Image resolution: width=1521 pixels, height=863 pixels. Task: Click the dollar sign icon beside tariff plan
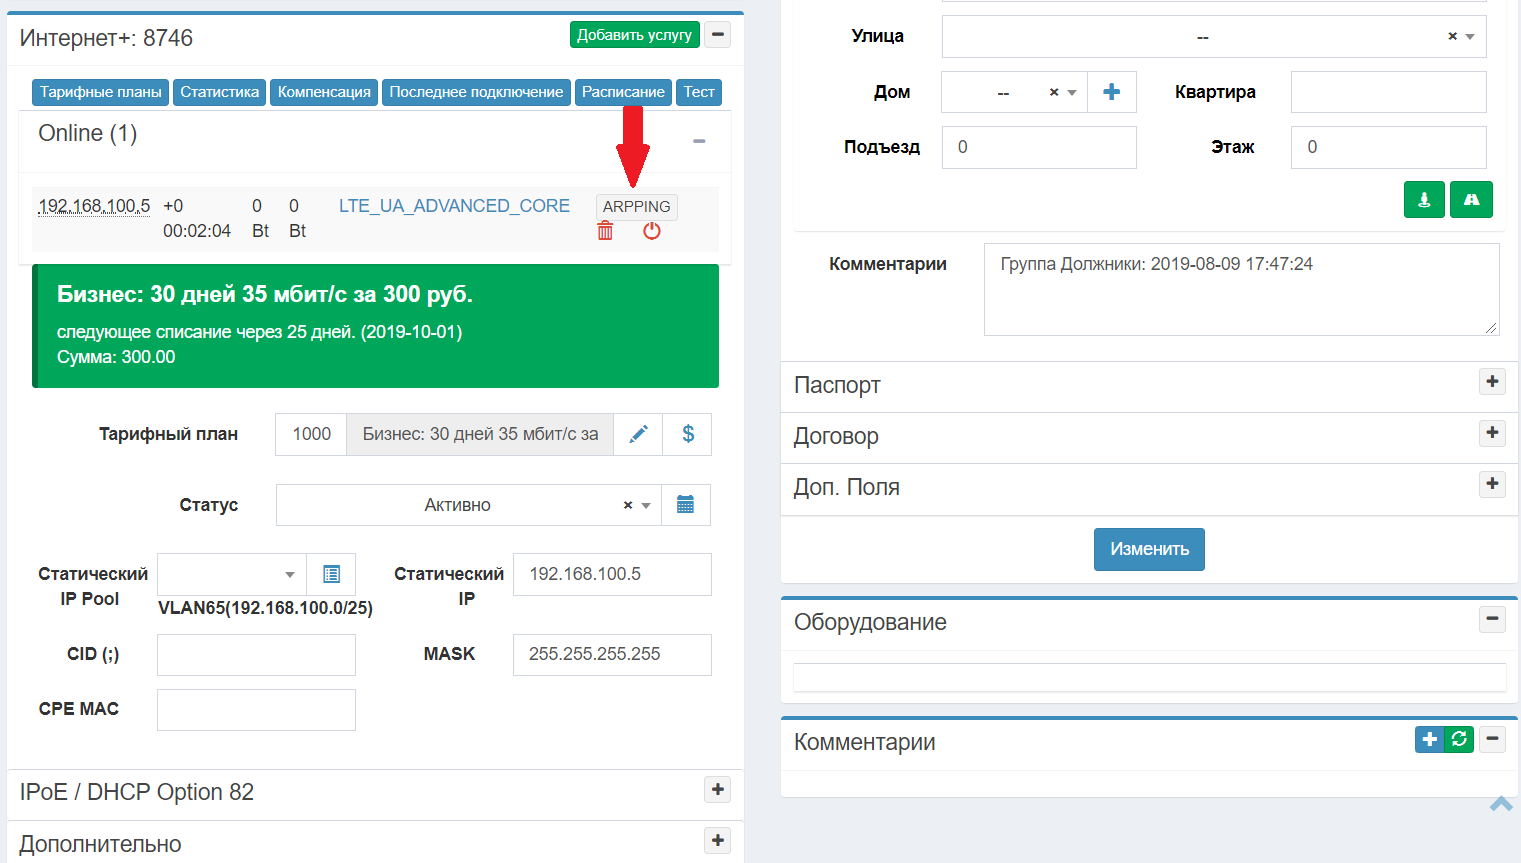[x=688, y=434]
